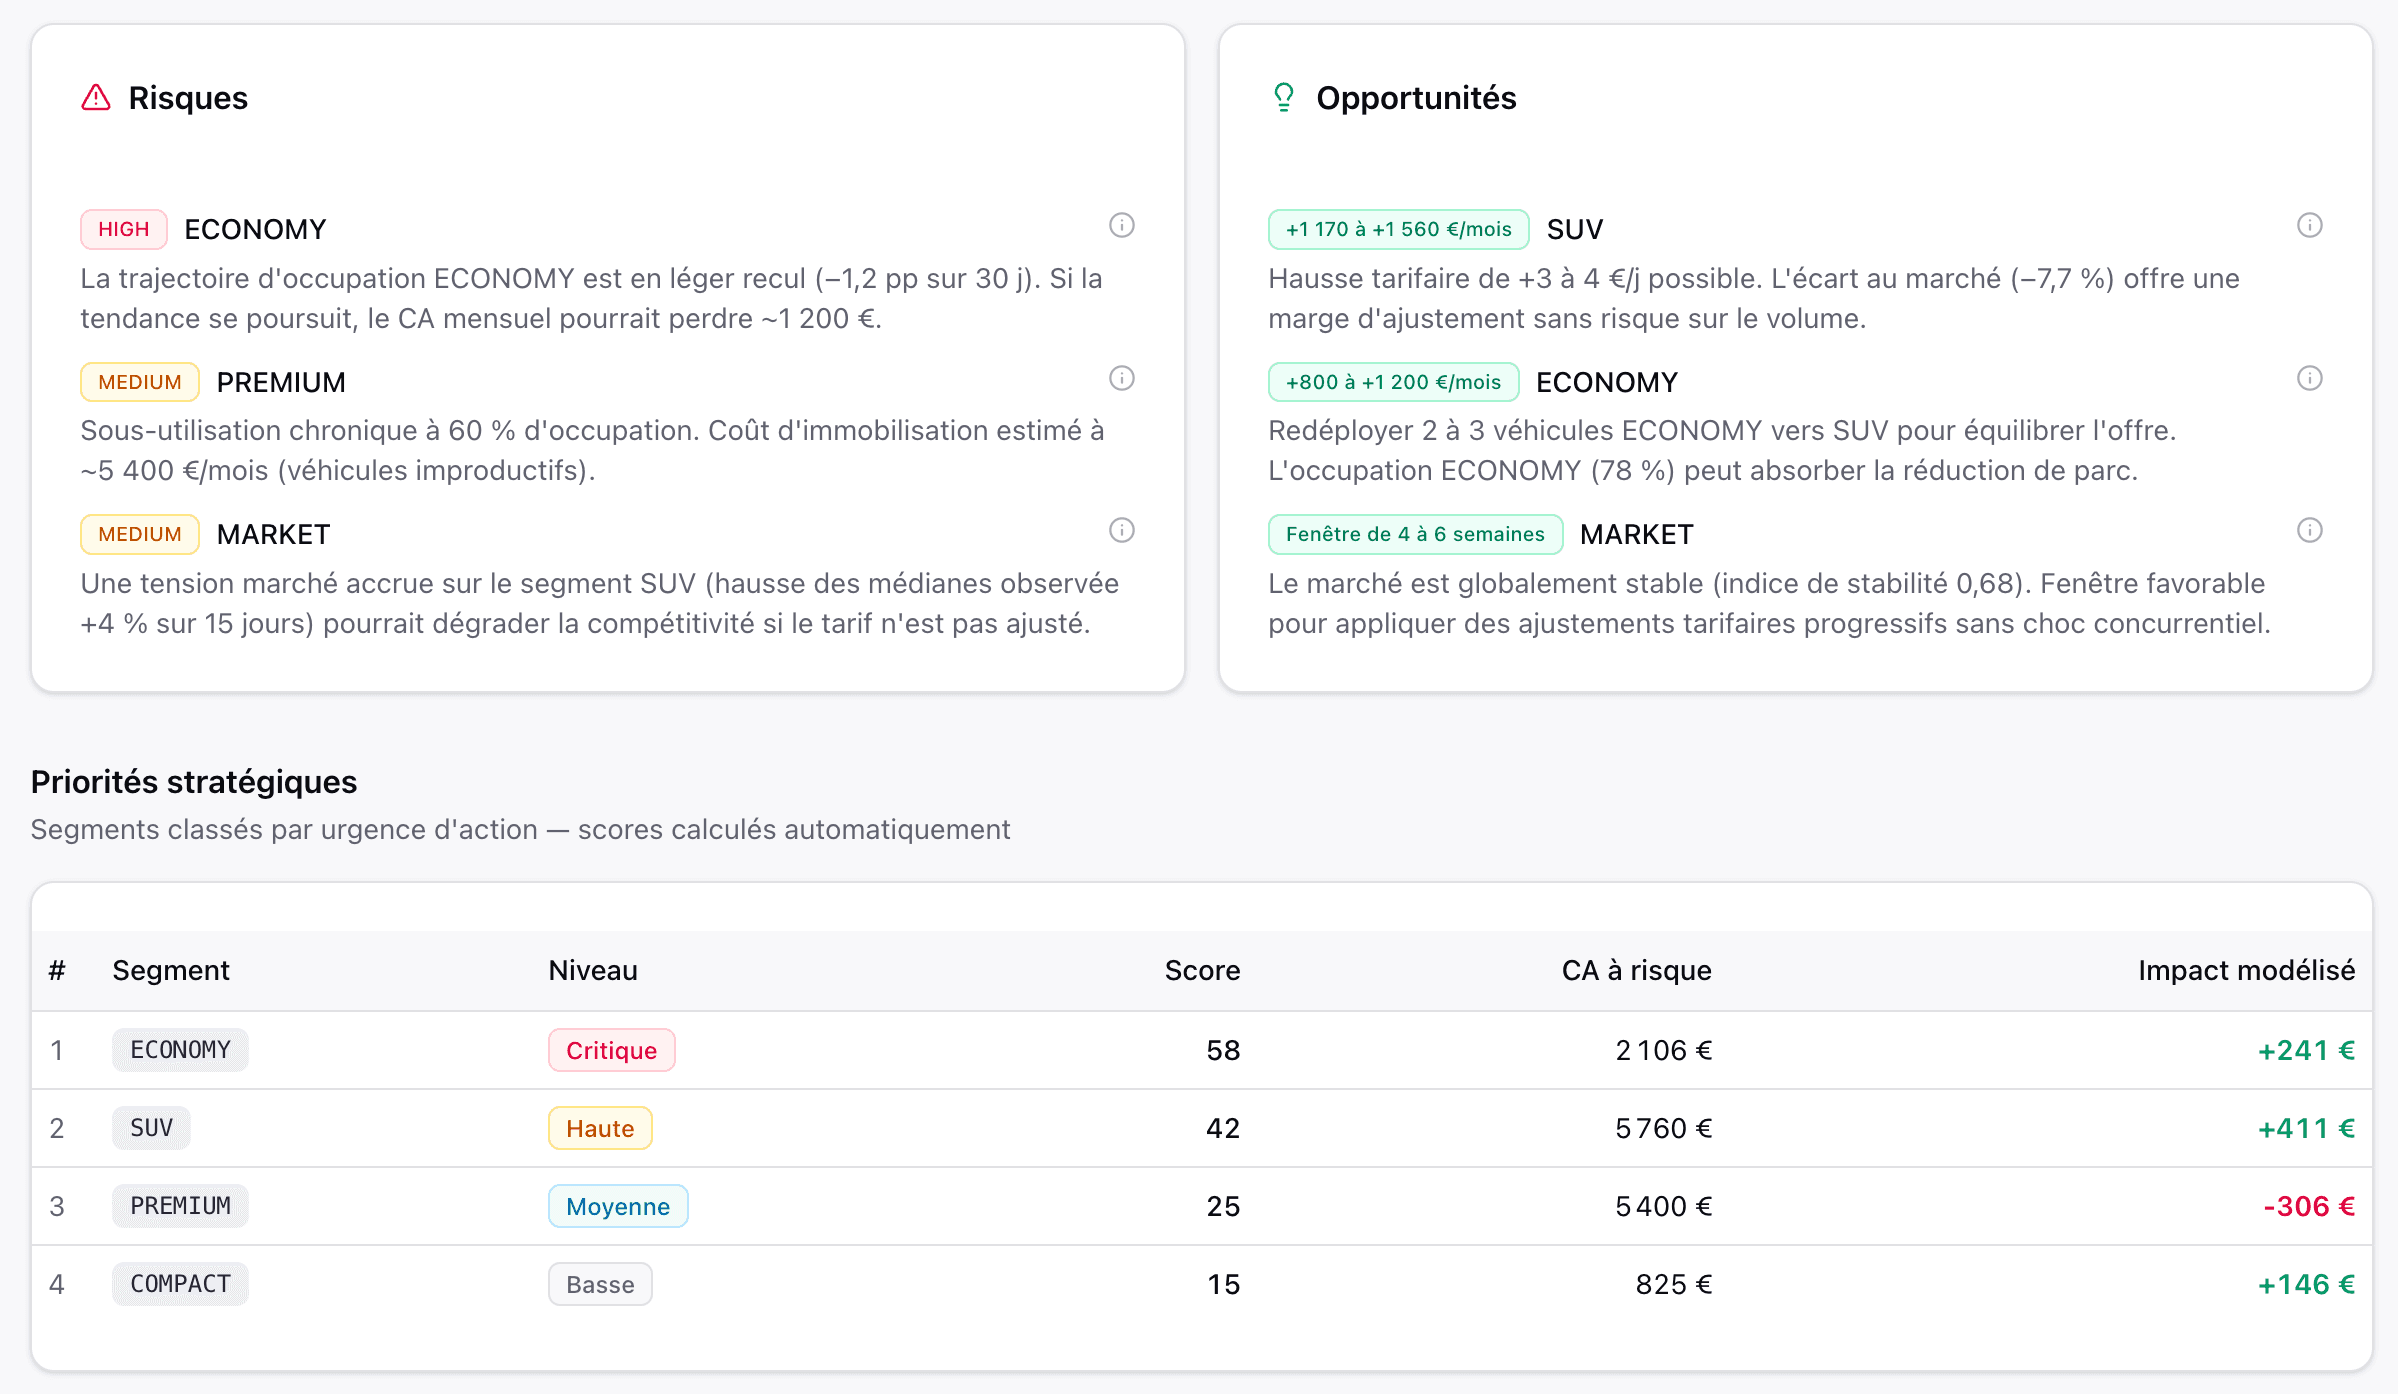Click info icon beside PREMIUM risk
This screenshot has width=2398, height=1394.
click(1121, 379)
